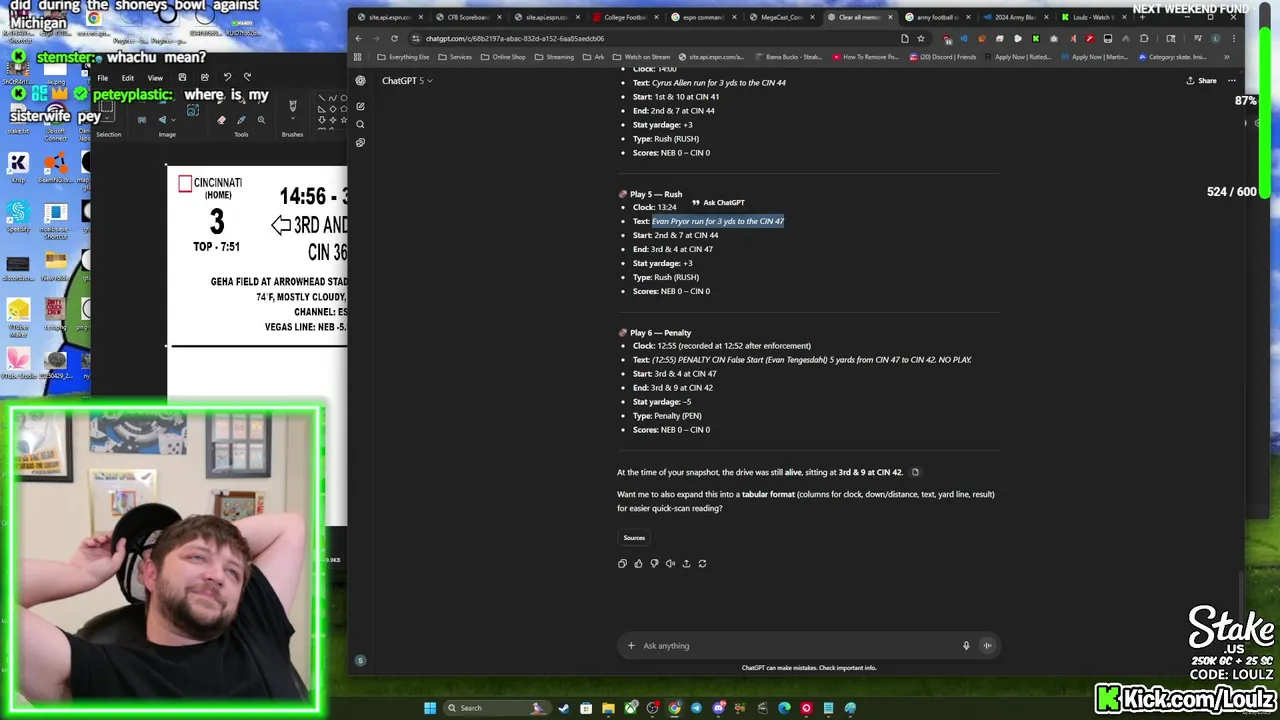Viewport: 1280px width, 720px height.
Task: Show more bookmarks with the chevron
Action: (x=1227, y=57)
